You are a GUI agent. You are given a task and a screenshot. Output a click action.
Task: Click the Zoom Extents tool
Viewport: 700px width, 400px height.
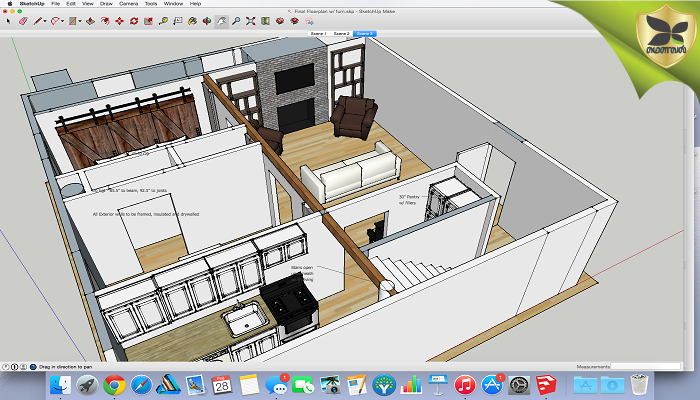(x=250, y=20)
